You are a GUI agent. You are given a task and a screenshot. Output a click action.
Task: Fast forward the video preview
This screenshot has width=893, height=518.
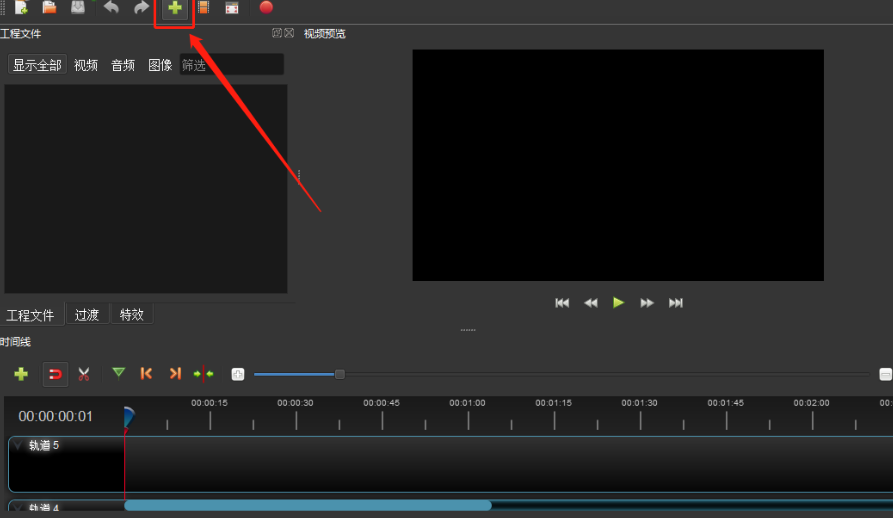[647, 303]
